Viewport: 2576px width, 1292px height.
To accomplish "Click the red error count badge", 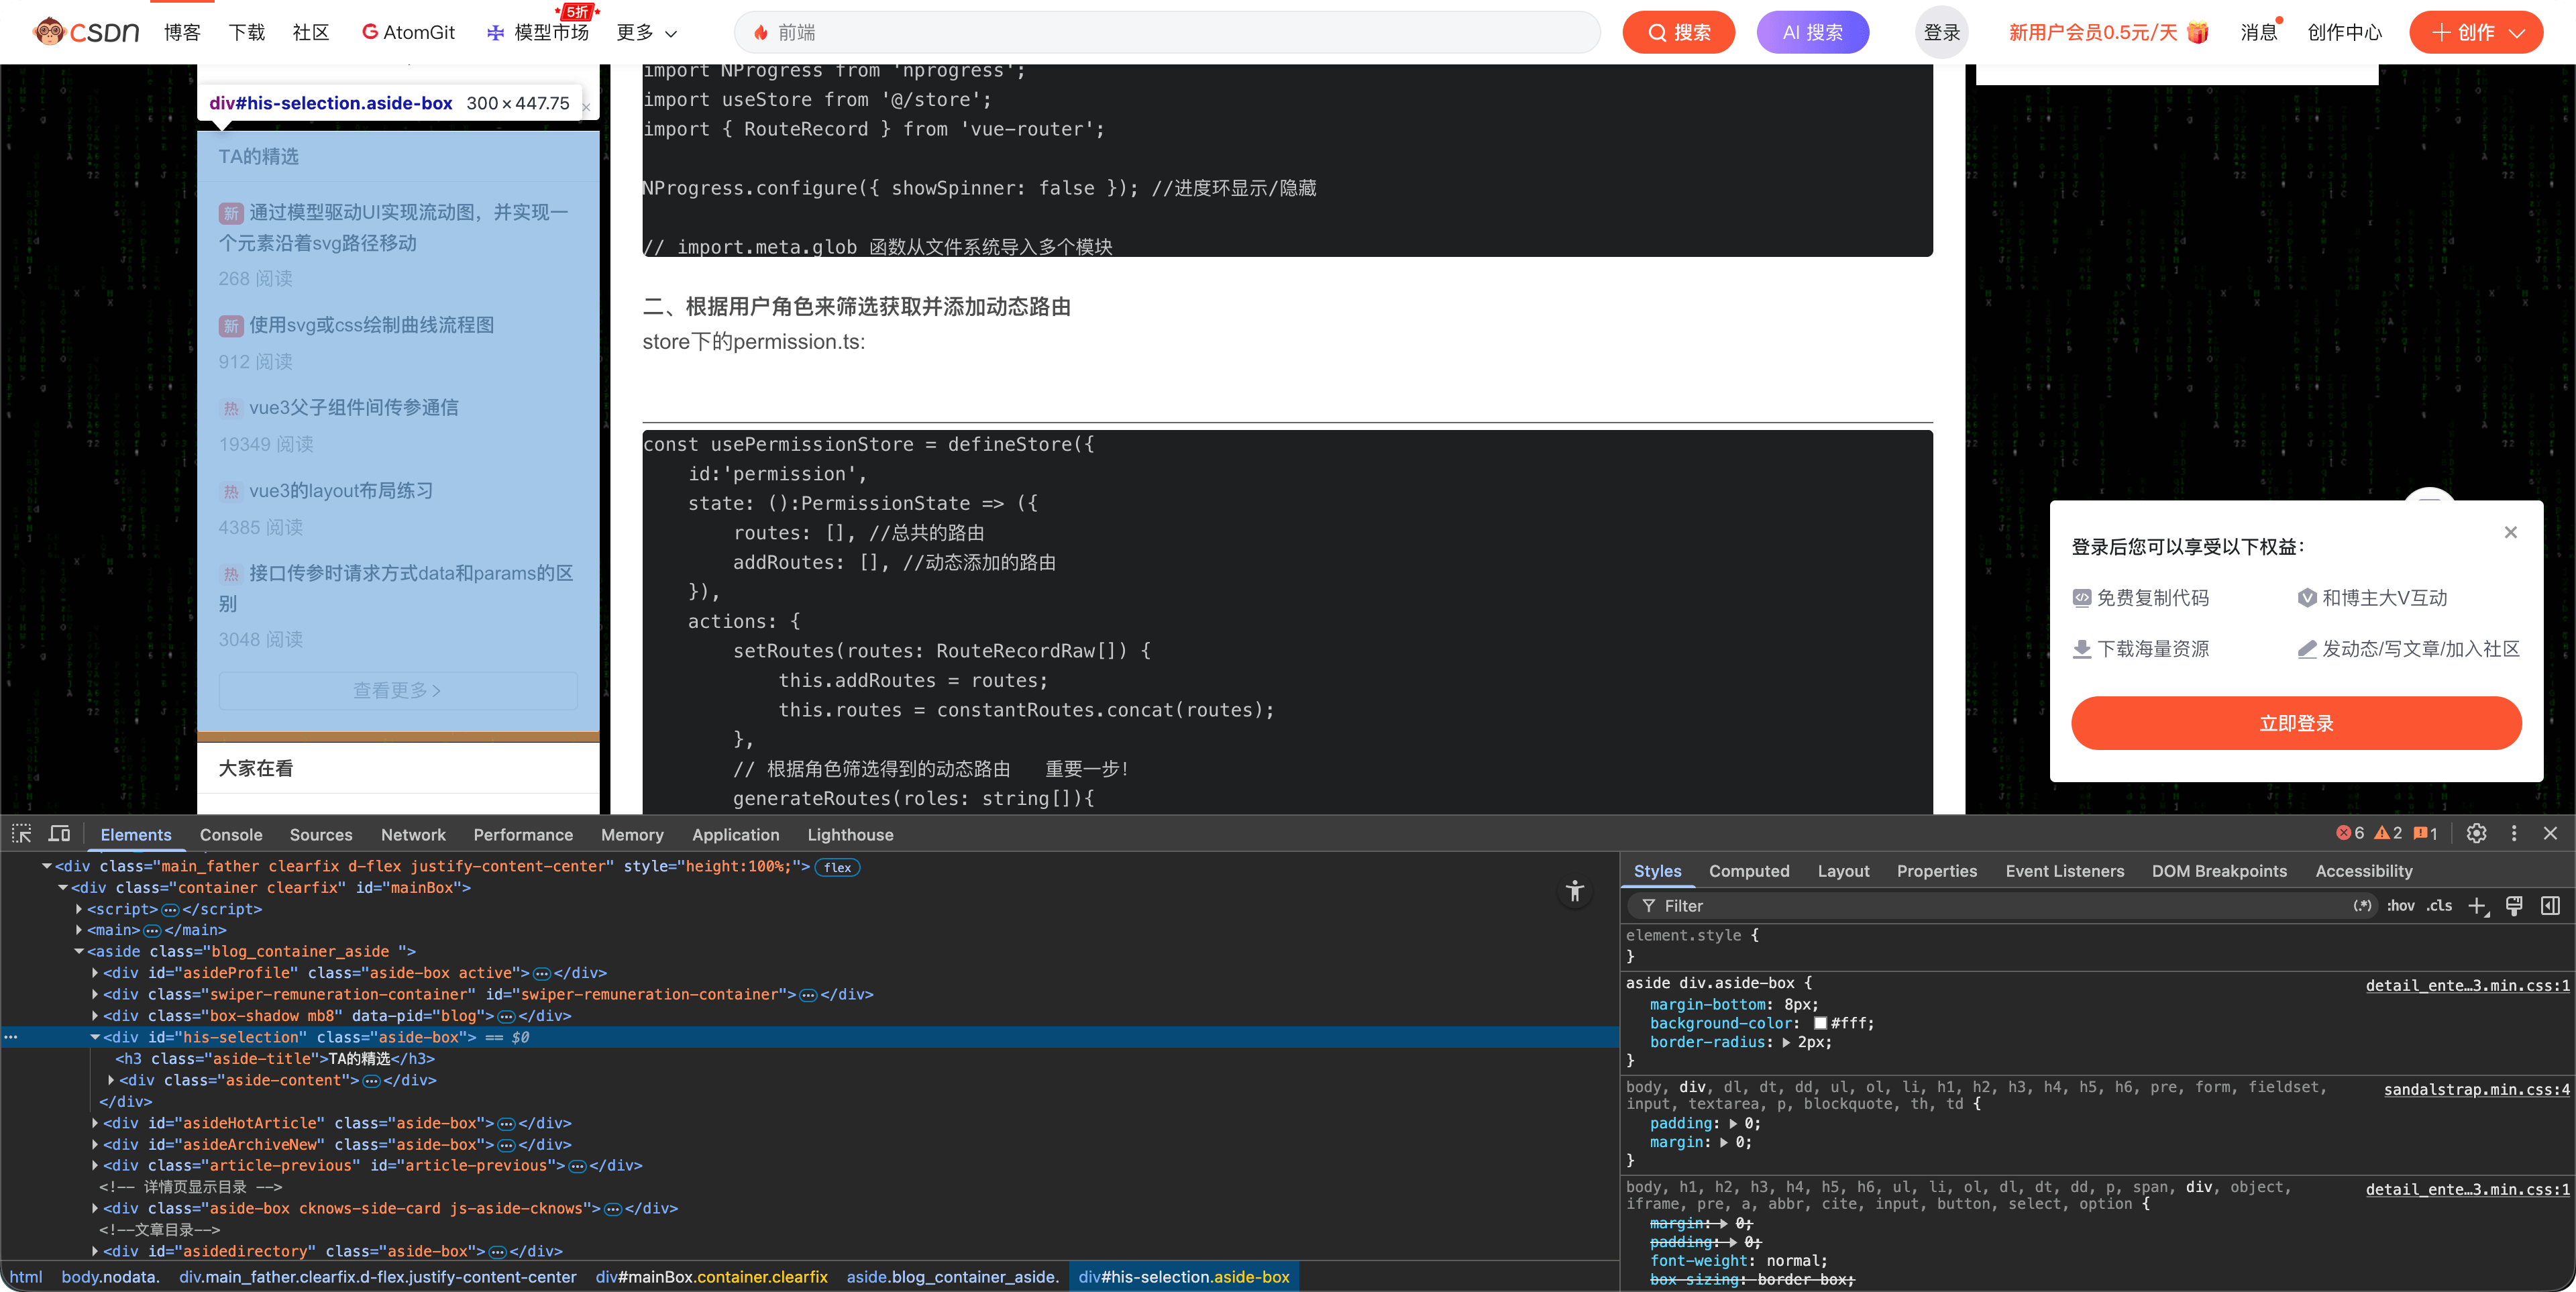I will [x=2350, y=833].
